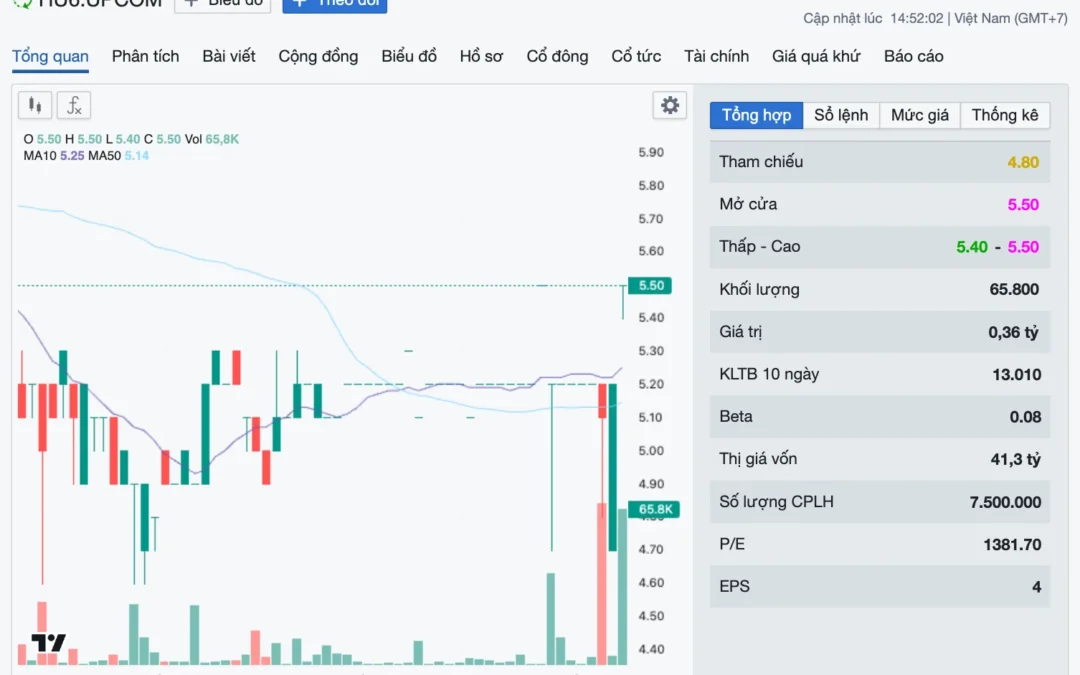1080x675 pixels.
Task: Open the candlestick chart type selector
Action: click(x=35, y=105)
